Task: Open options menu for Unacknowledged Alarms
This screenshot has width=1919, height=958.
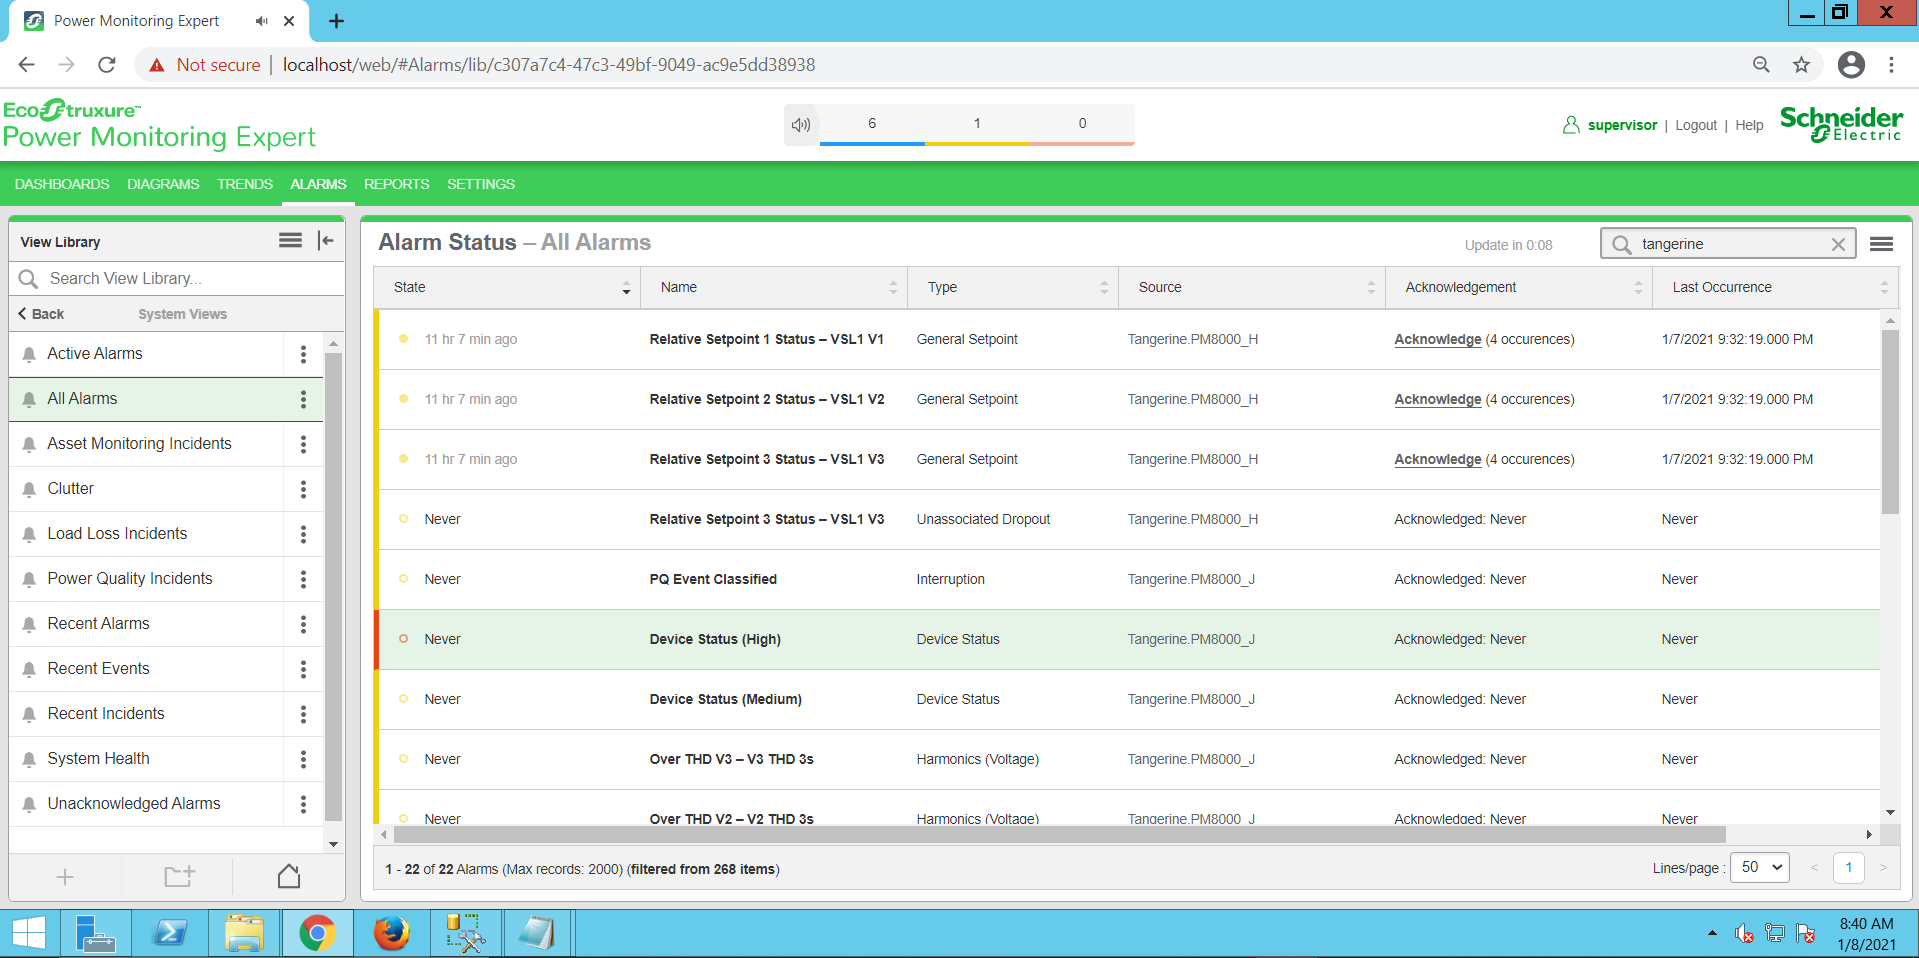Action: 303,804
